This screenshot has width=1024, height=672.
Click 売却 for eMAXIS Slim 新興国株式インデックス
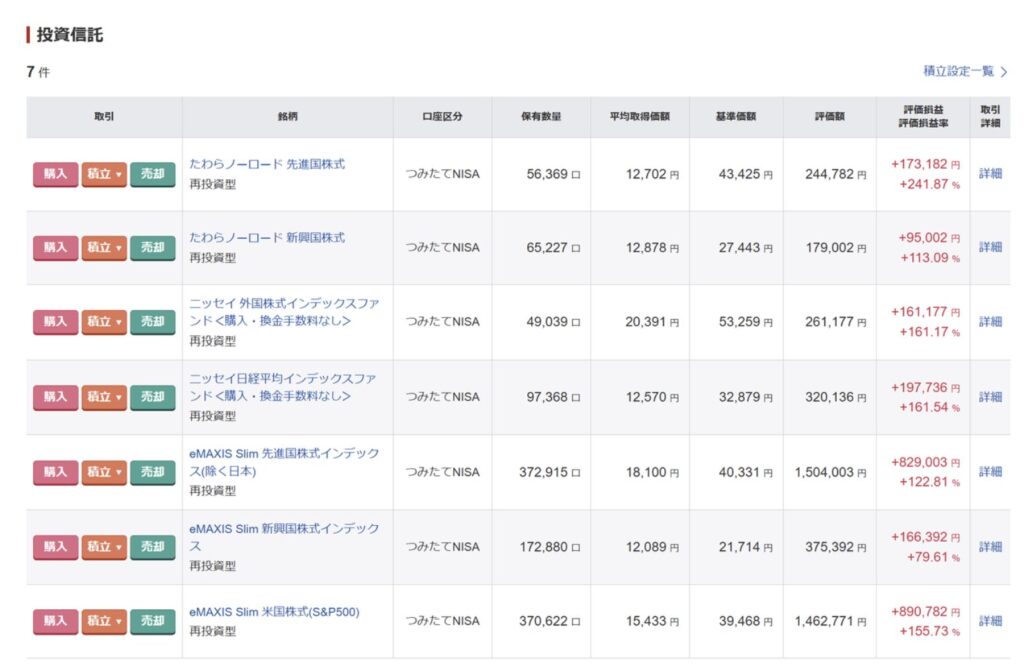coord(152,547)
